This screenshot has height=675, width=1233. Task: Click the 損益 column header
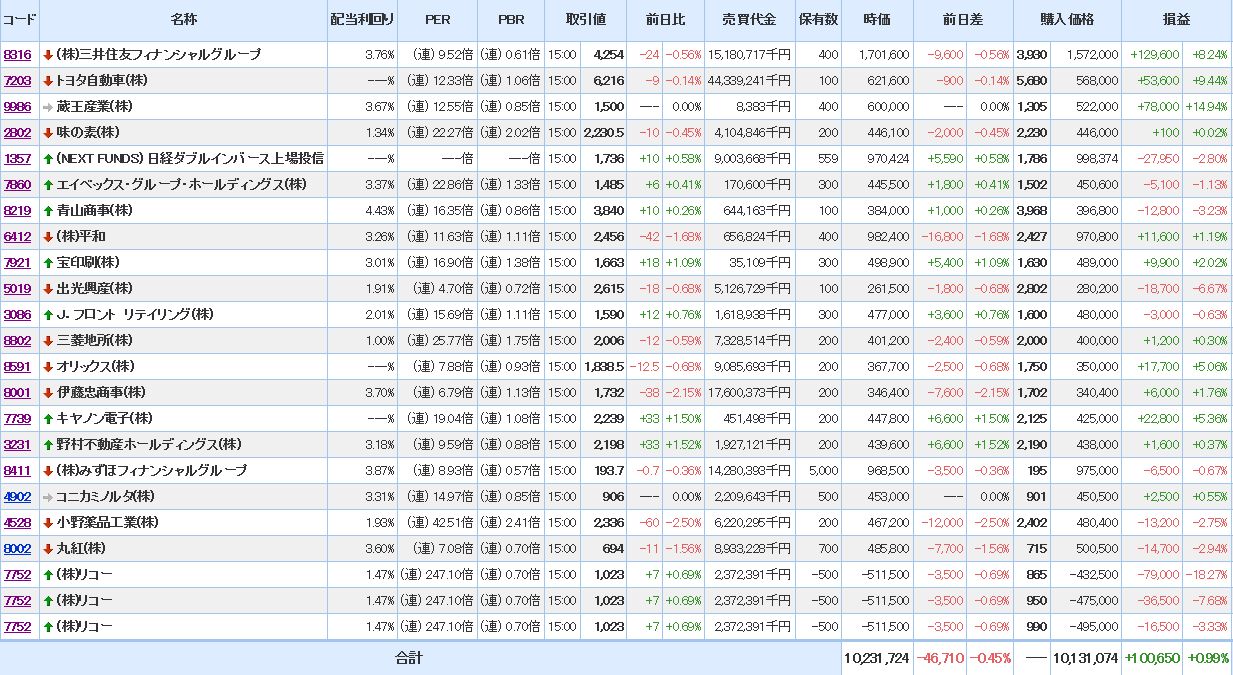click(x=1176, y=20)
